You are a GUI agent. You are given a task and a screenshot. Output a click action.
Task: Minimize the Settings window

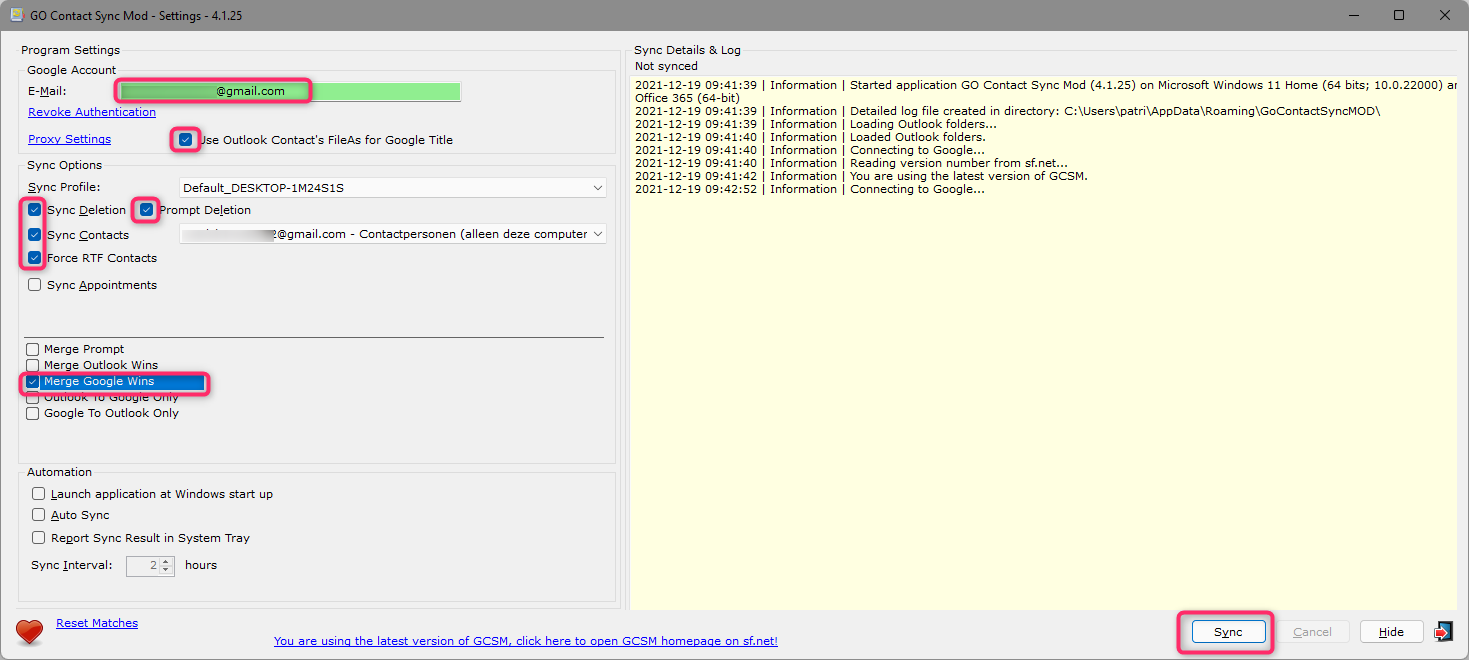point(1353,15)
